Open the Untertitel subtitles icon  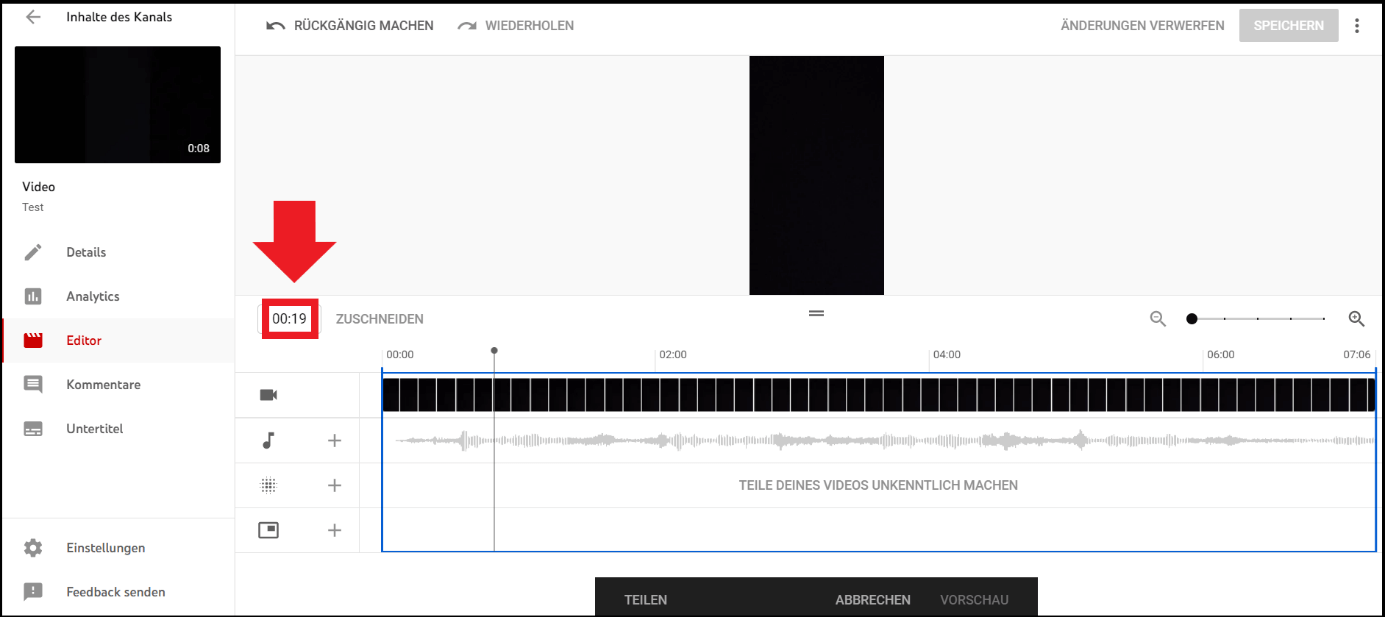coord(33,428)
